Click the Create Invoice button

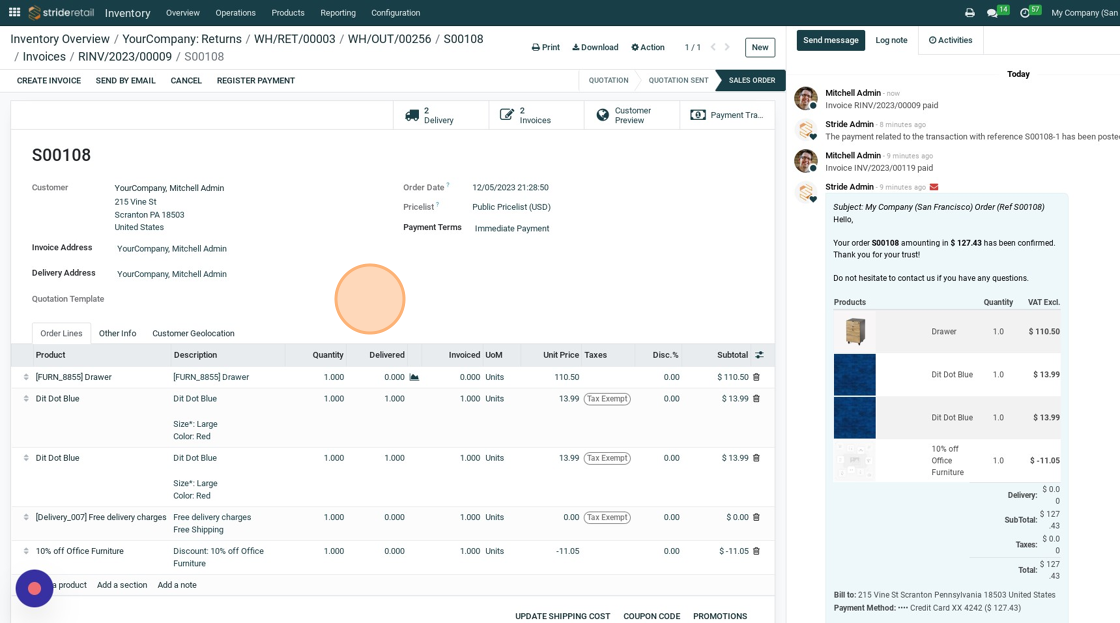[49, 80]
